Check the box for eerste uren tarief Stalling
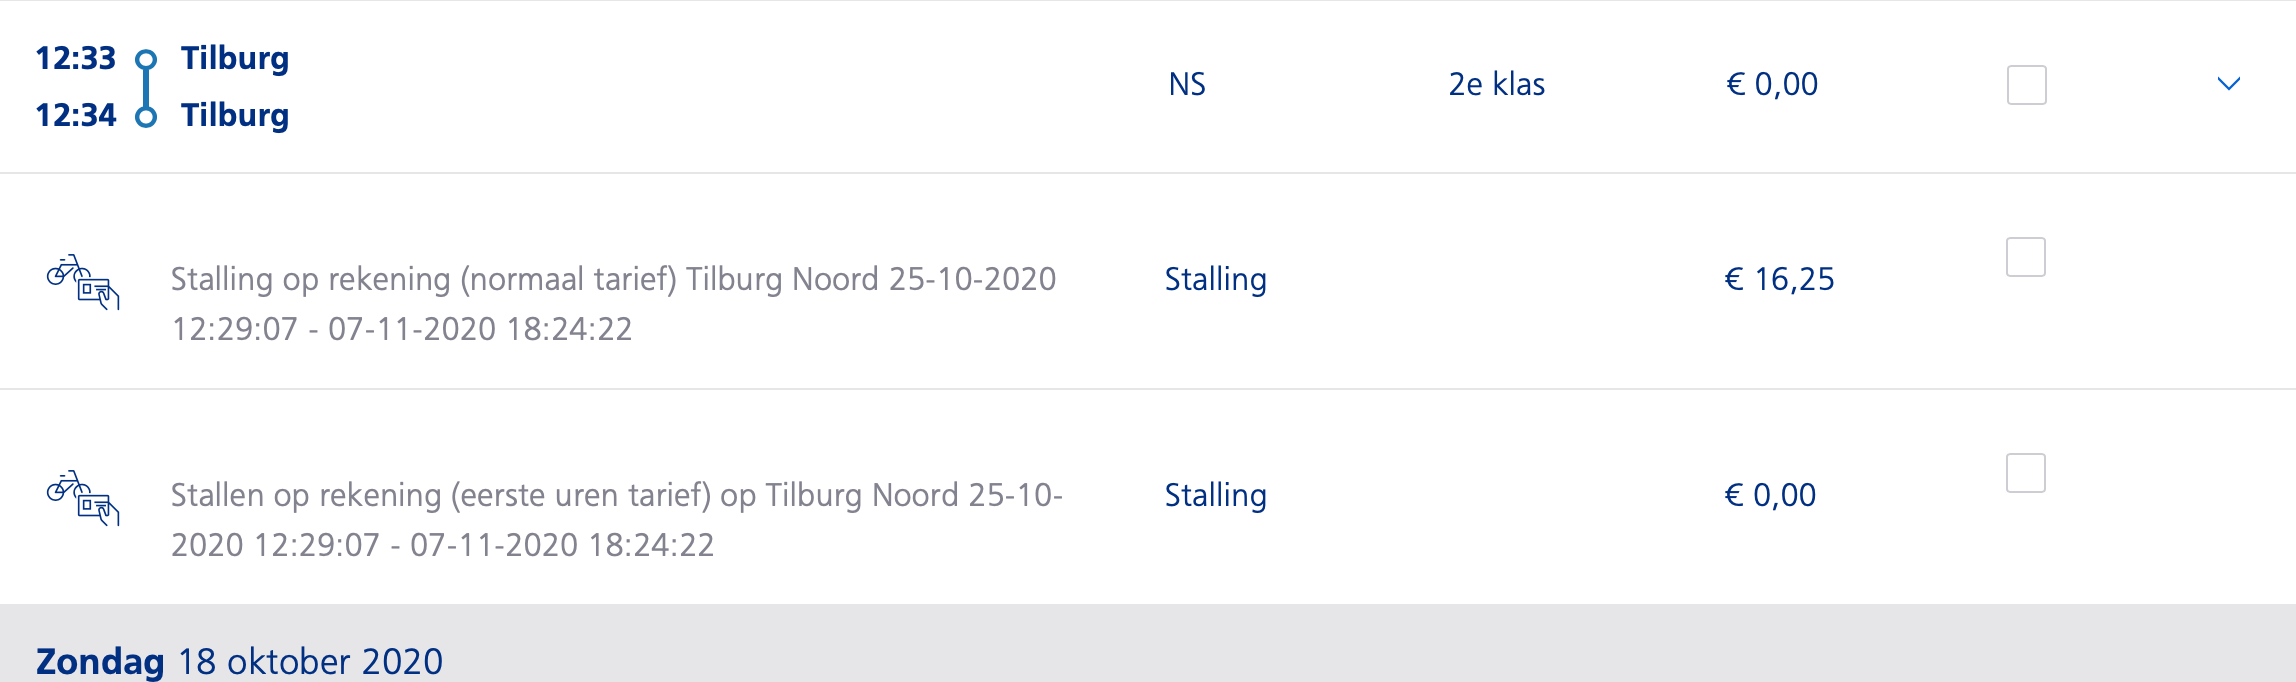 click(2026, 473)
